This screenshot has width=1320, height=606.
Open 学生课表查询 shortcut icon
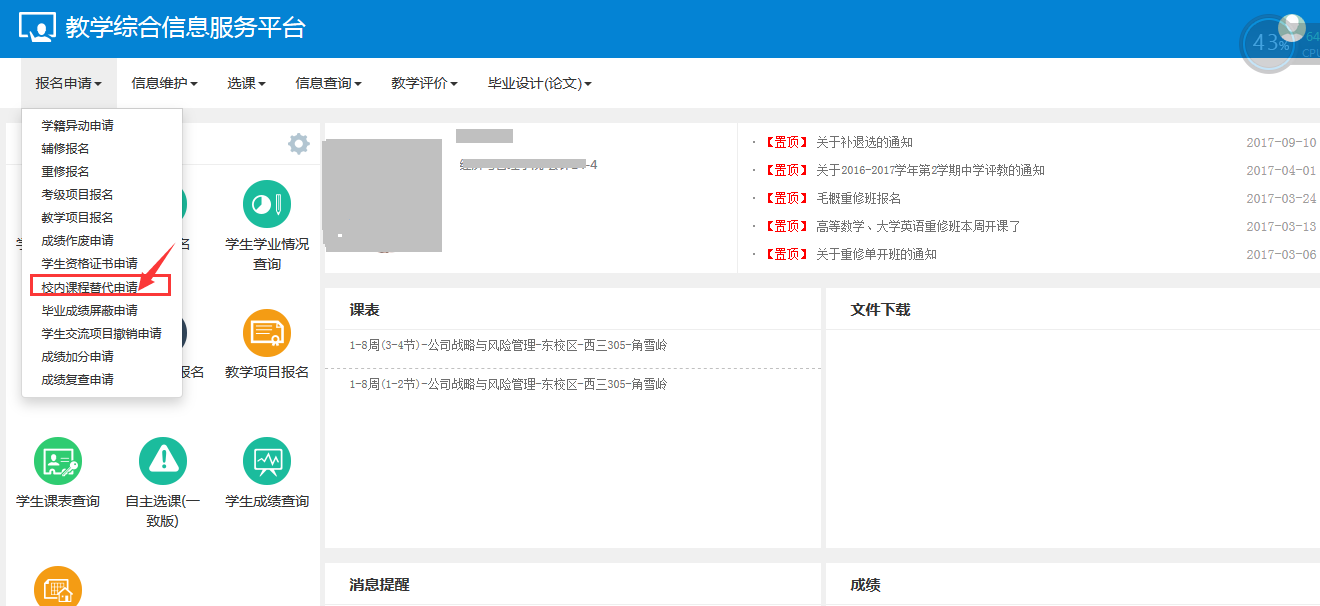(x=58, y=462)
